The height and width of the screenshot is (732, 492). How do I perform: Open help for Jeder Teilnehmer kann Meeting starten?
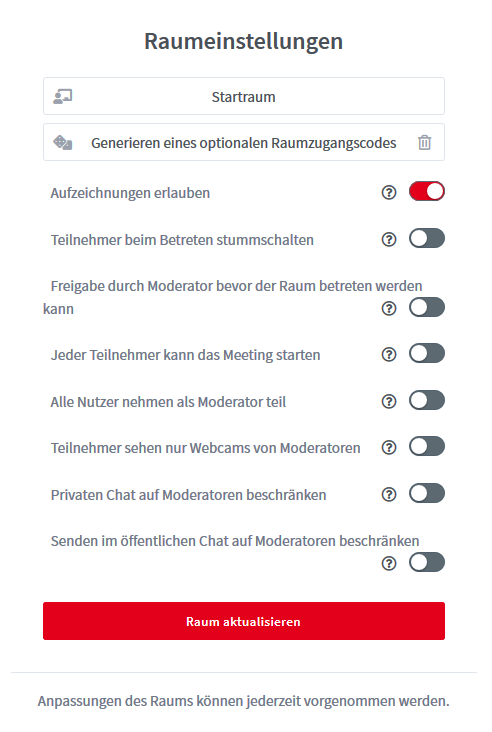pyautogui.click(x=389, y=355)
